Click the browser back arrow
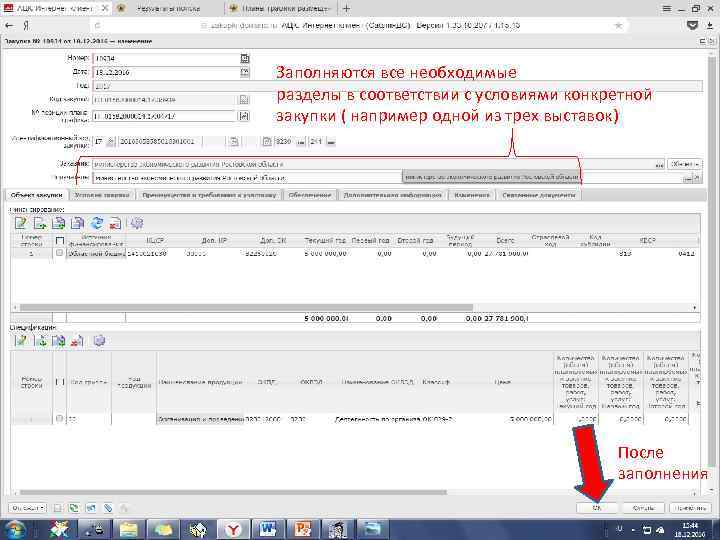 click(x=9, y=26)
